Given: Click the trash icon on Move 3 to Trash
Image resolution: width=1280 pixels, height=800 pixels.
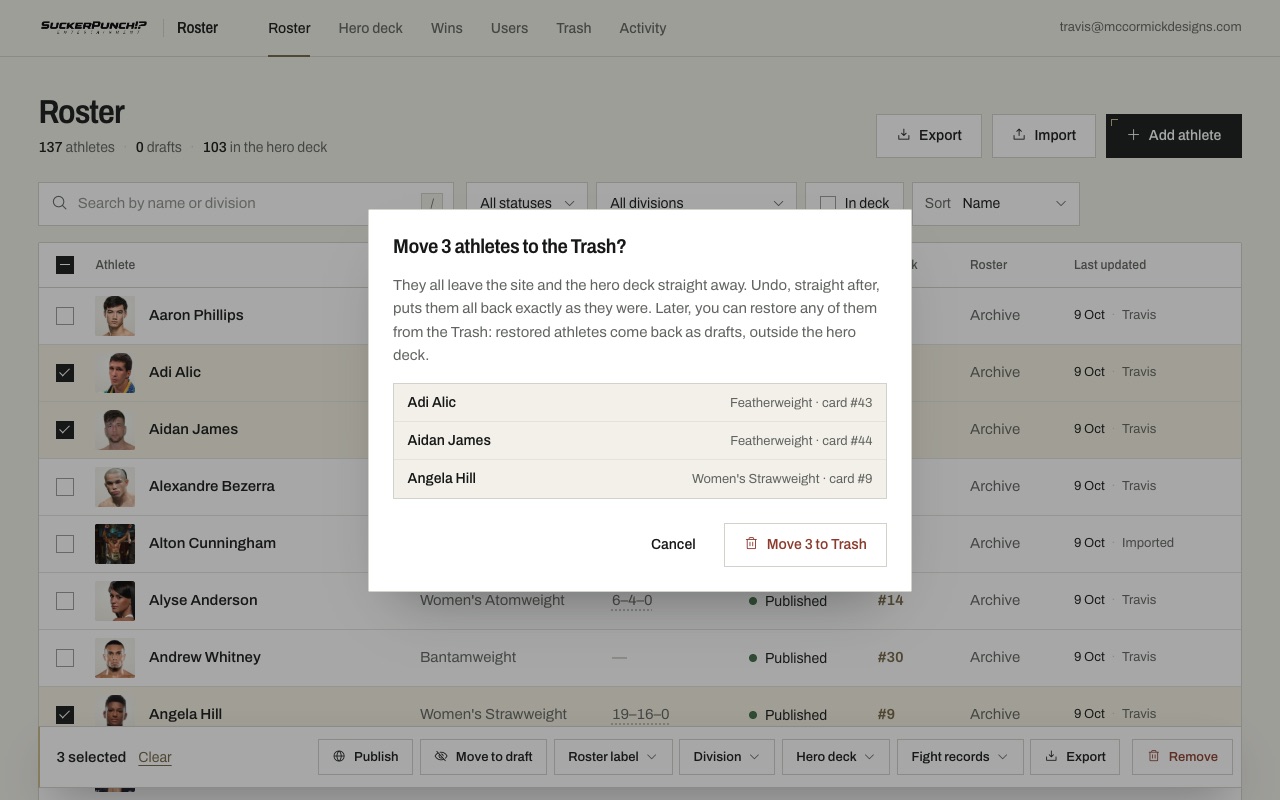Looking at the screenshot, I should [751, 544].
